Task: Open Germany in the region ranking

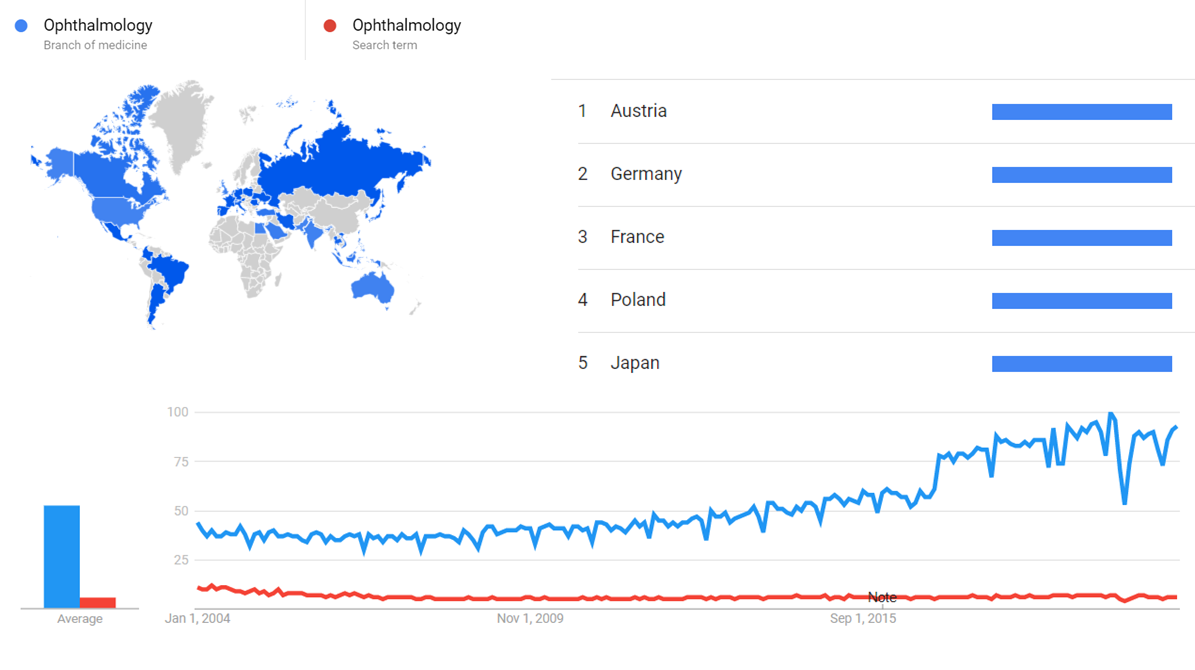Action: 646,174
